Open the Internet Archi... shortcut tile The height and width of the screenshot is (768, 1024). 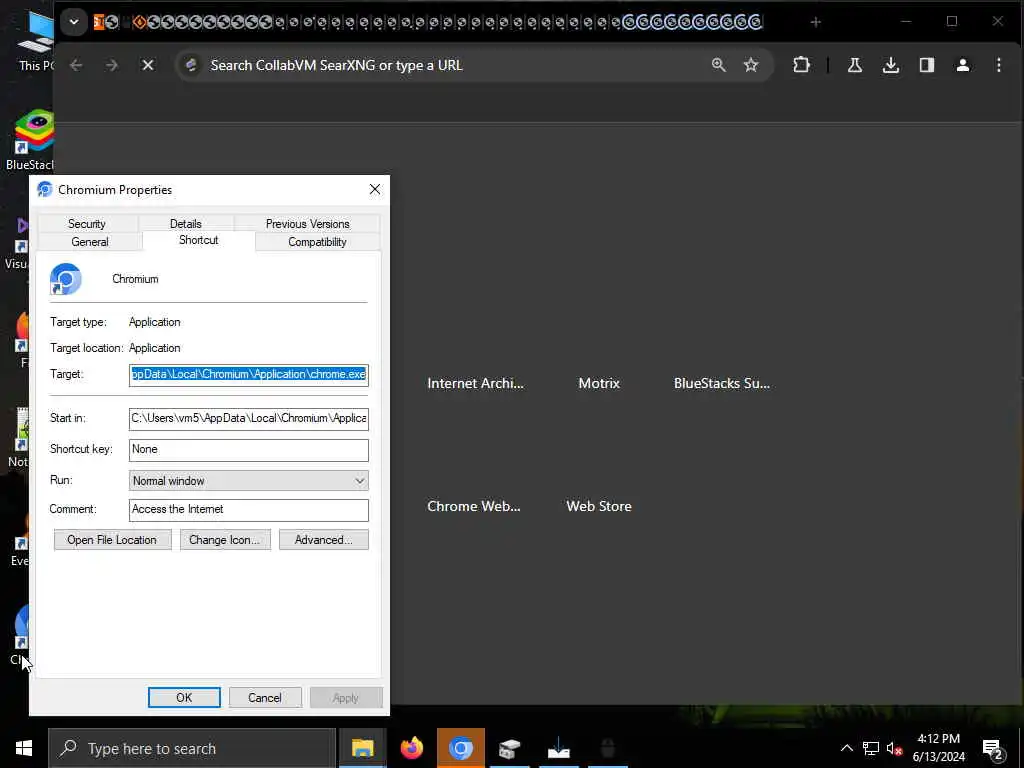coord(475,383)
